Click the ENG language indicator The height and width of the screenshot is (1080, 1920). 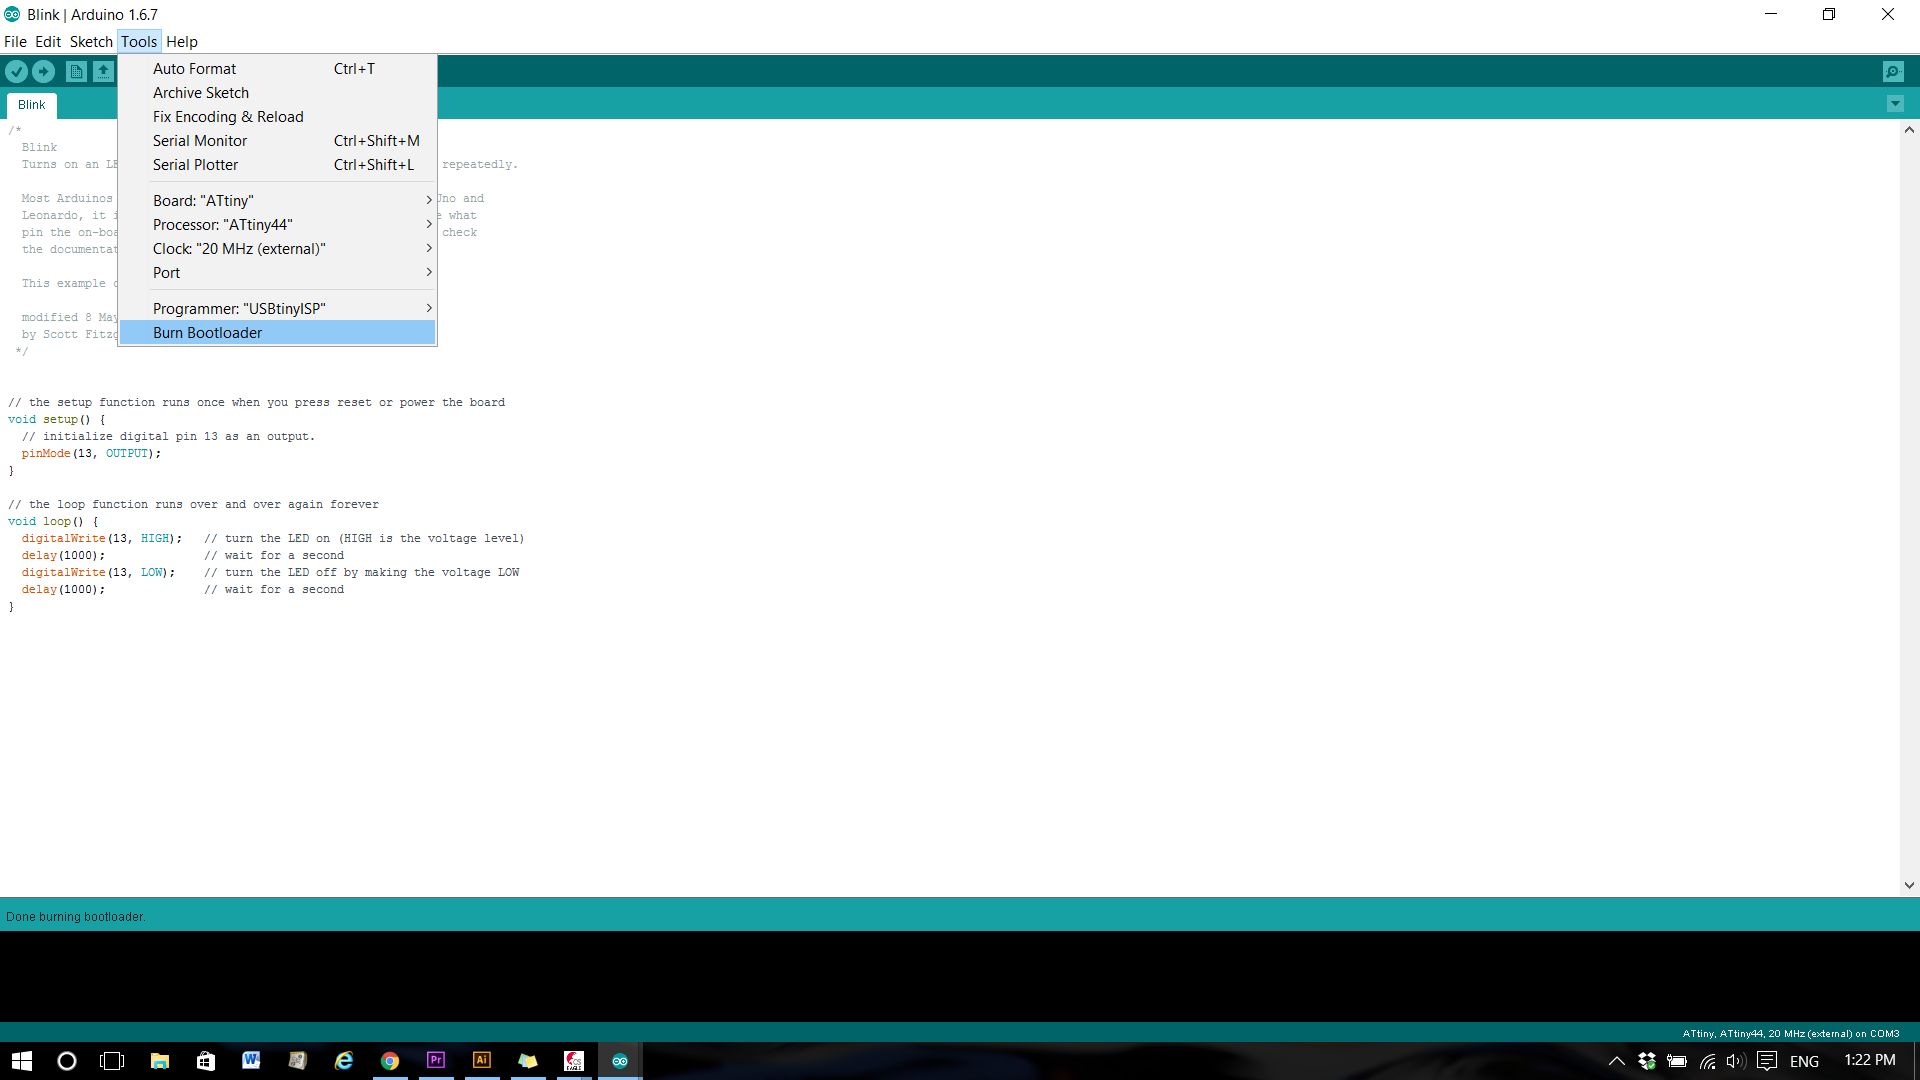1804,1061
